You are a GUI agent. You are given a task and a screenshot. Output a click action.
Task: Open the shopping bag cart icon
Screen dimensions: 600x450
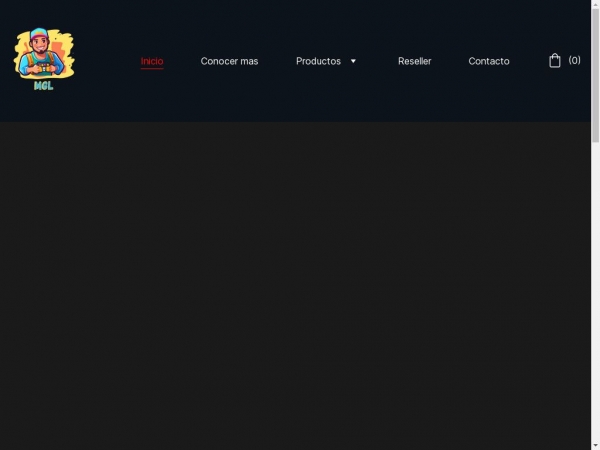pos(554,60)
